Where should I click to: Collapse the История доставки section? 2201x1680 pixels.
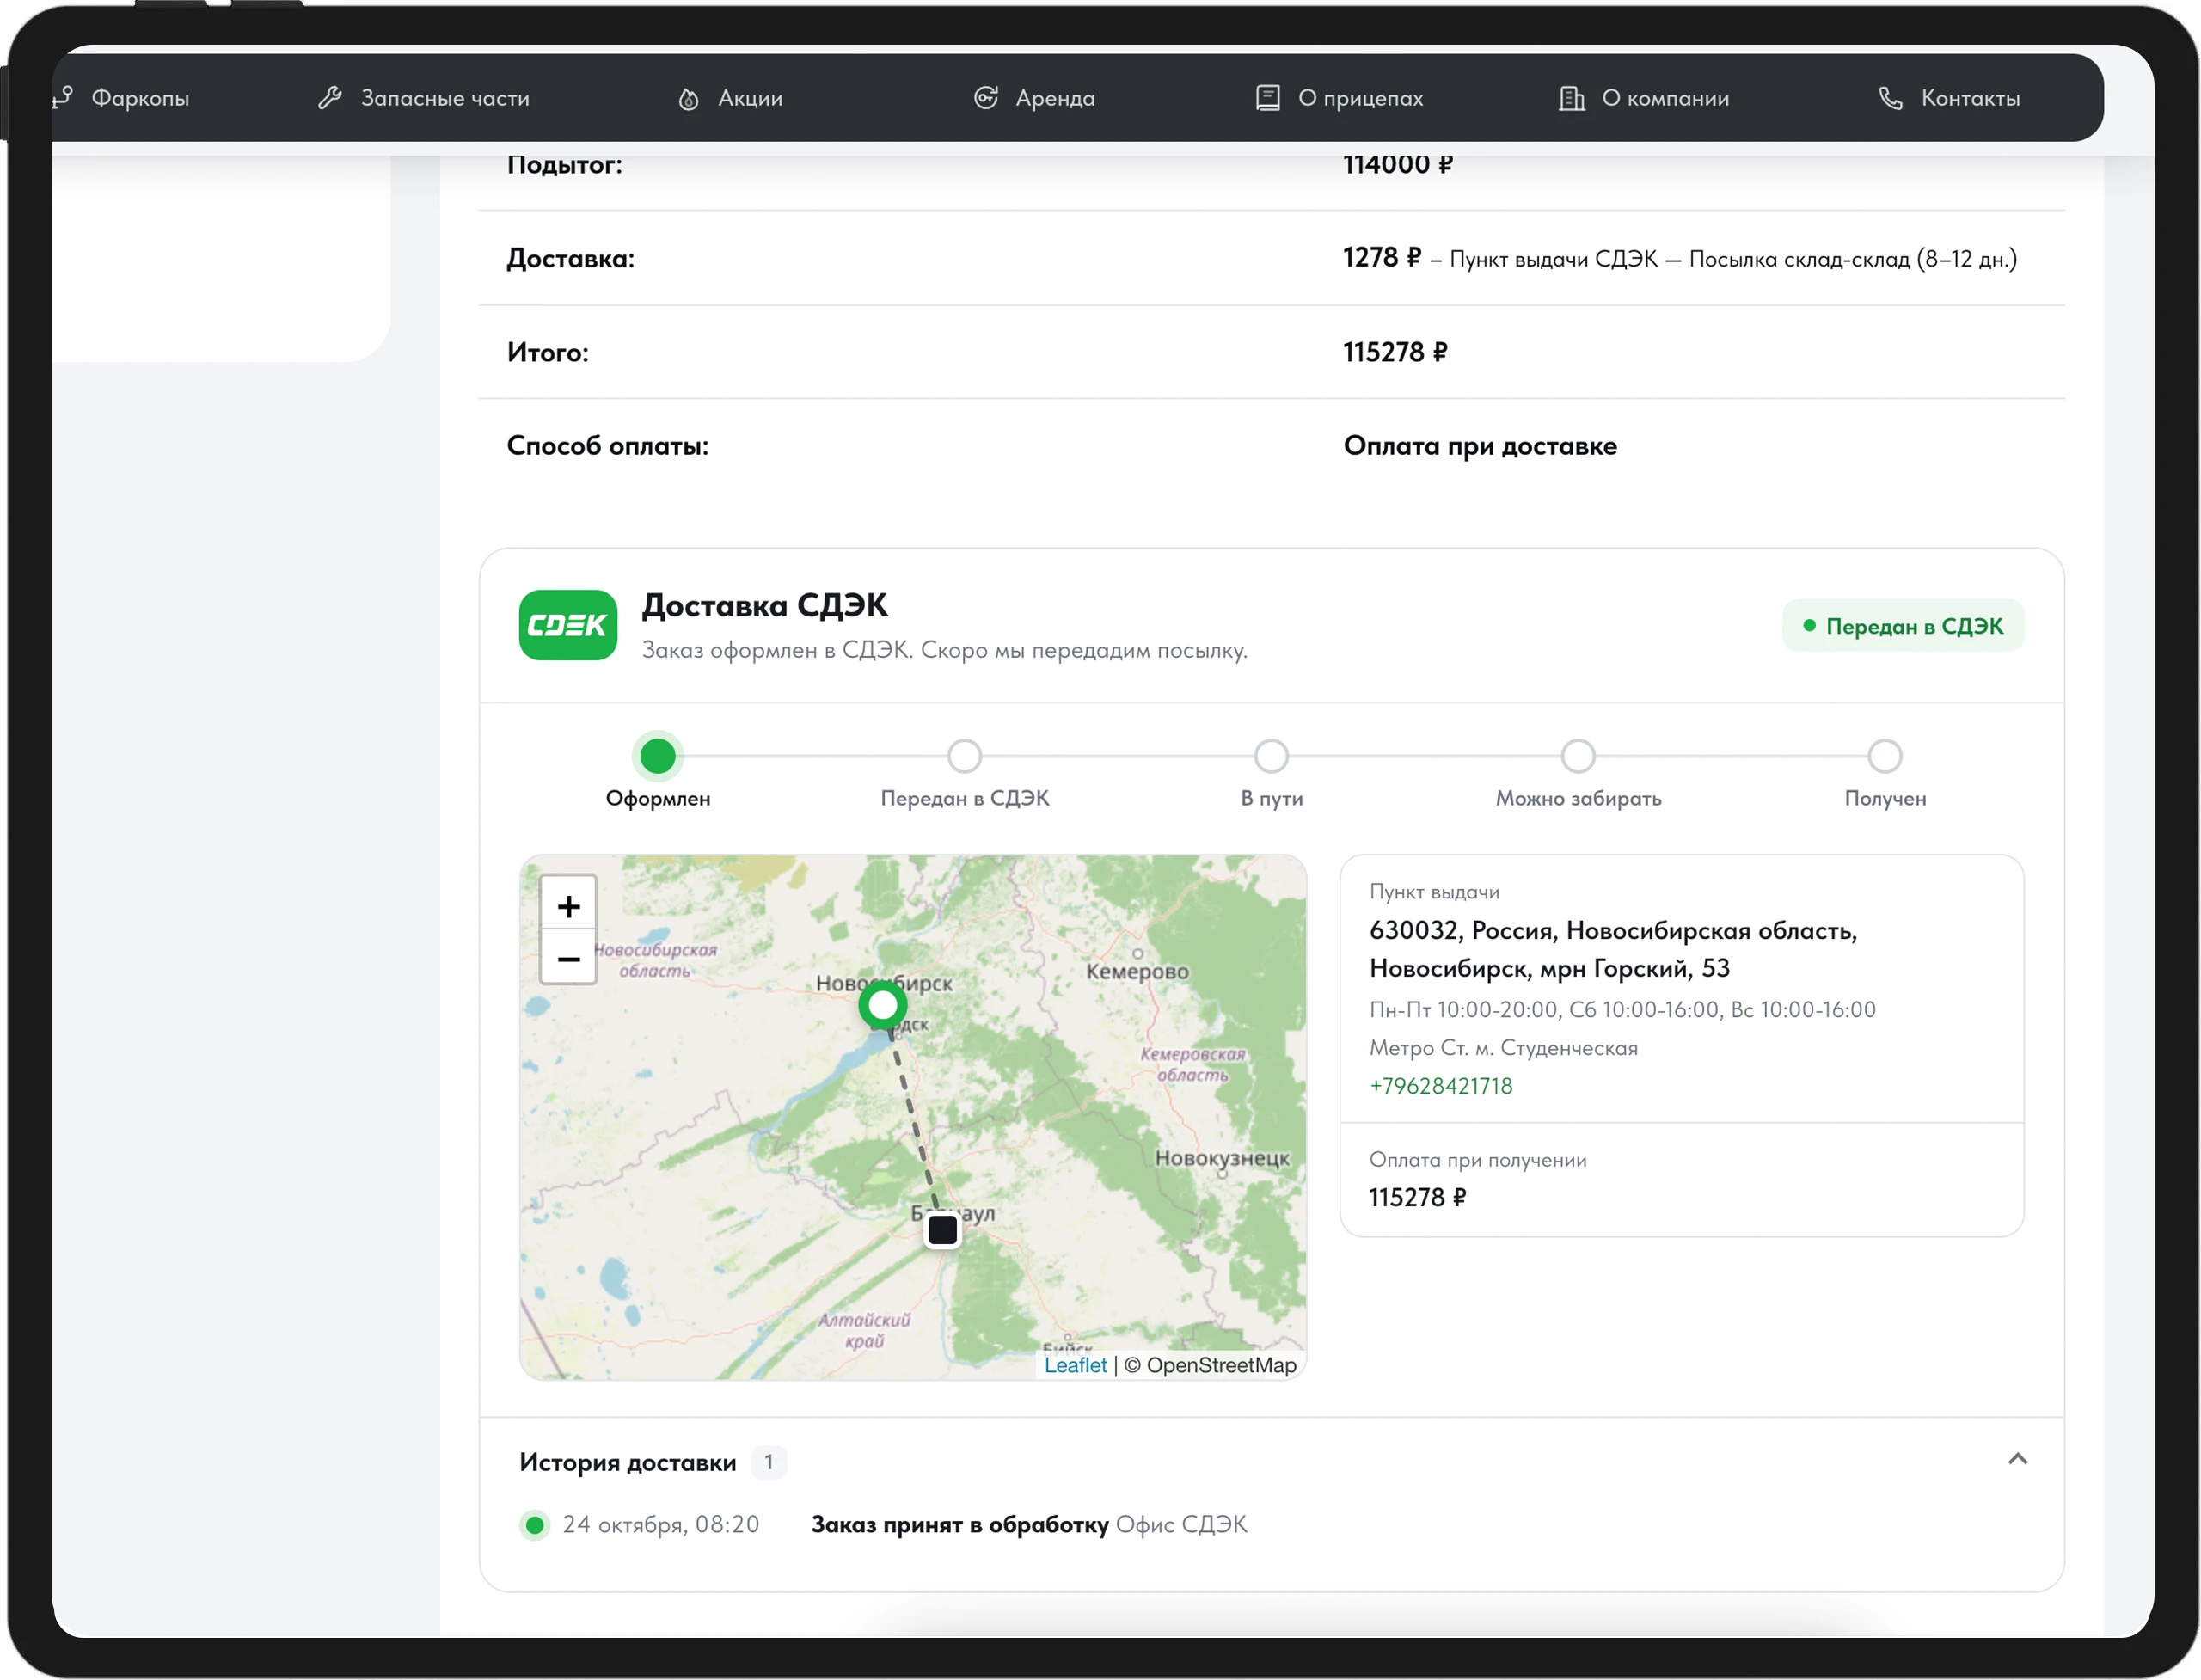coord(2017,1459)
